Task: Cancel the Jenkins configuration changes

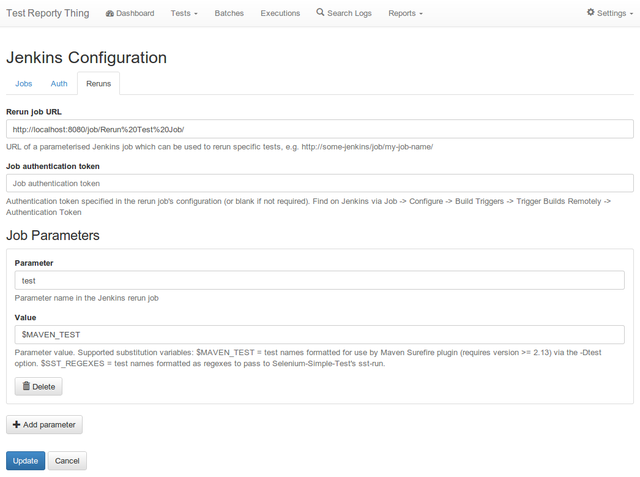Action: coord(67,461)
